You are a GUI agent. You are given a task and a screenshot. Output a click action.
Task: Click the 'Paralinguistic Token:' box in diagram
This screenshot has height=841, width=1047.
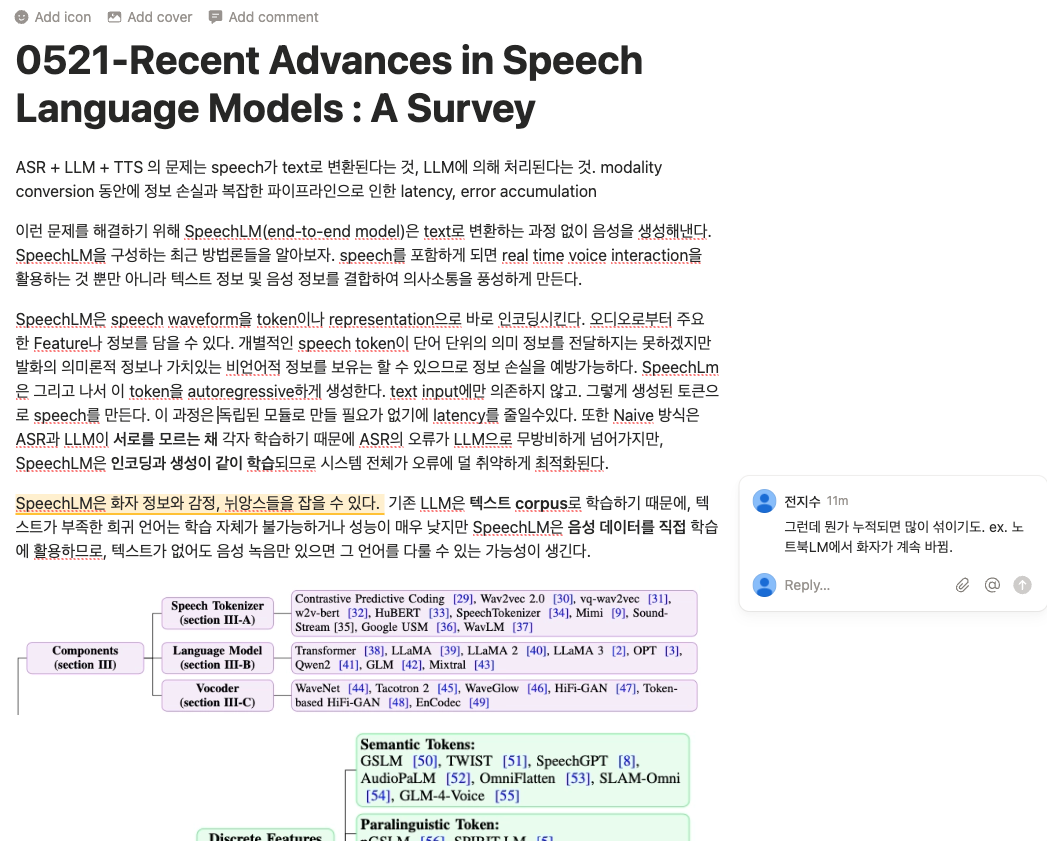coord(523,828)
